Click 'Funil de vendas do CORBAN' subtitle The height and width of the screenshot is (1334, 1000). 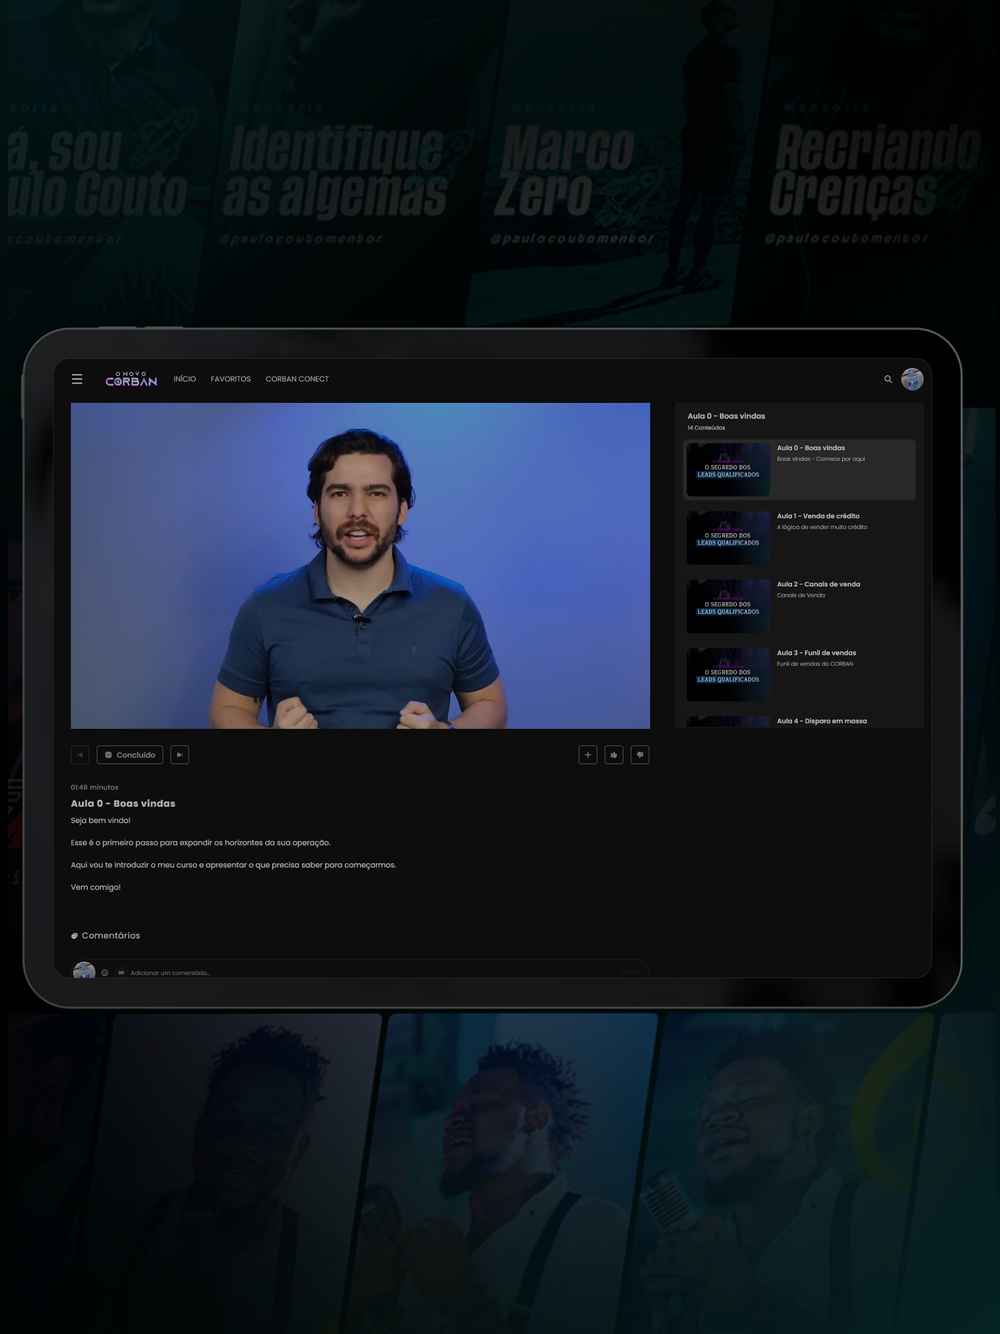[x=815, y=664]
